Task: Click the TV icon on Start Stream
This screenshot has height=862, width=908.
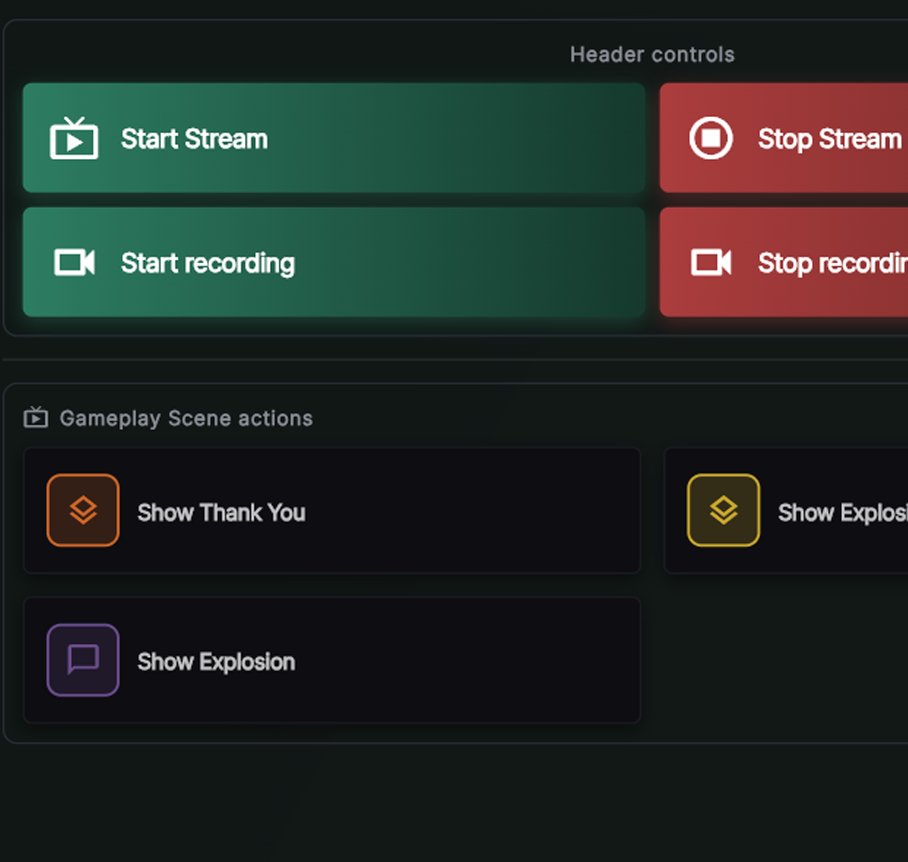Action: (x=74, y=139)
